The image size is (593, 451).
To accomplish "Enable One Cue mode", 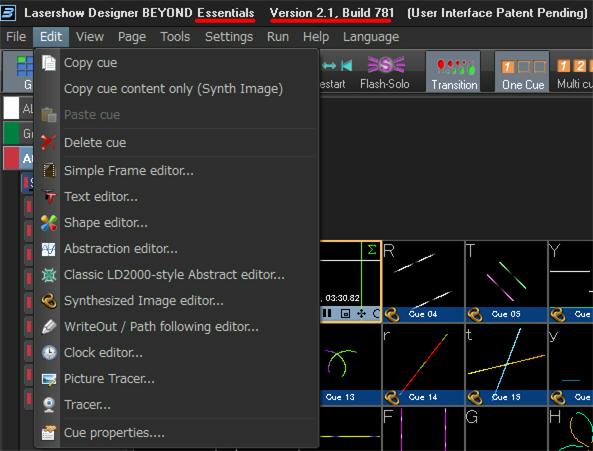I will (523, 72).
